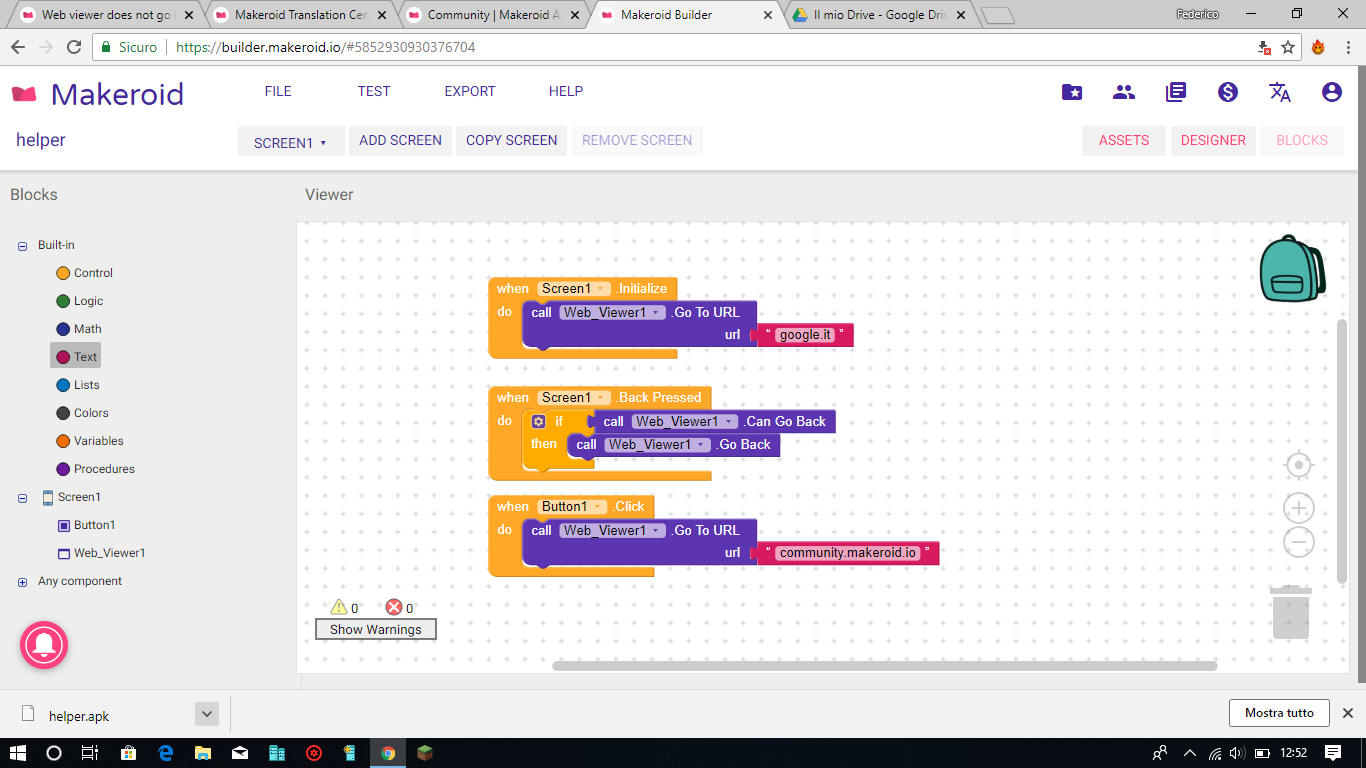1366x768 pixels.
Task: Open the dollar donate icon
Action: pos(1227,92)
